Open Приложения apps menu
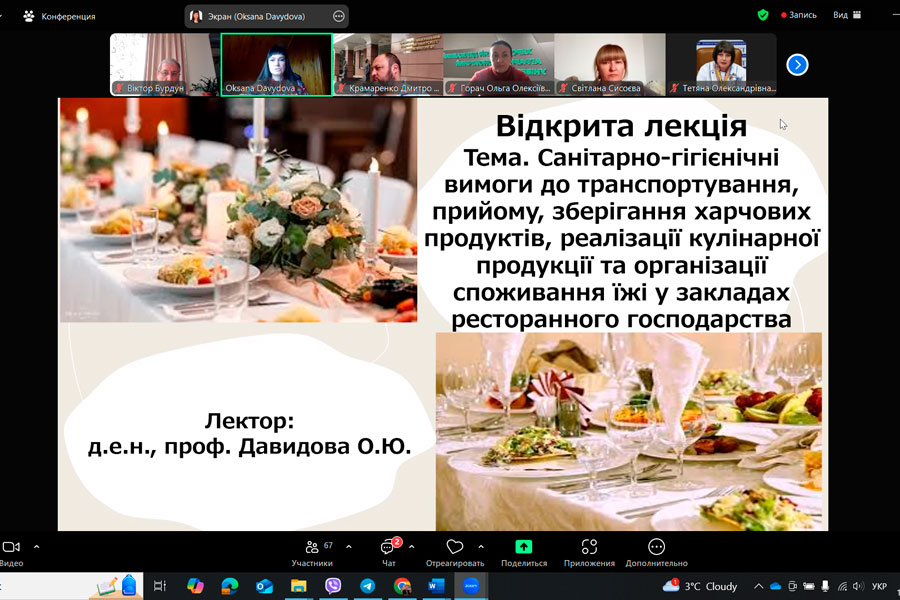The height and width of the screenshot is (600, 900). pyautogui.click(x=589, y=553)
